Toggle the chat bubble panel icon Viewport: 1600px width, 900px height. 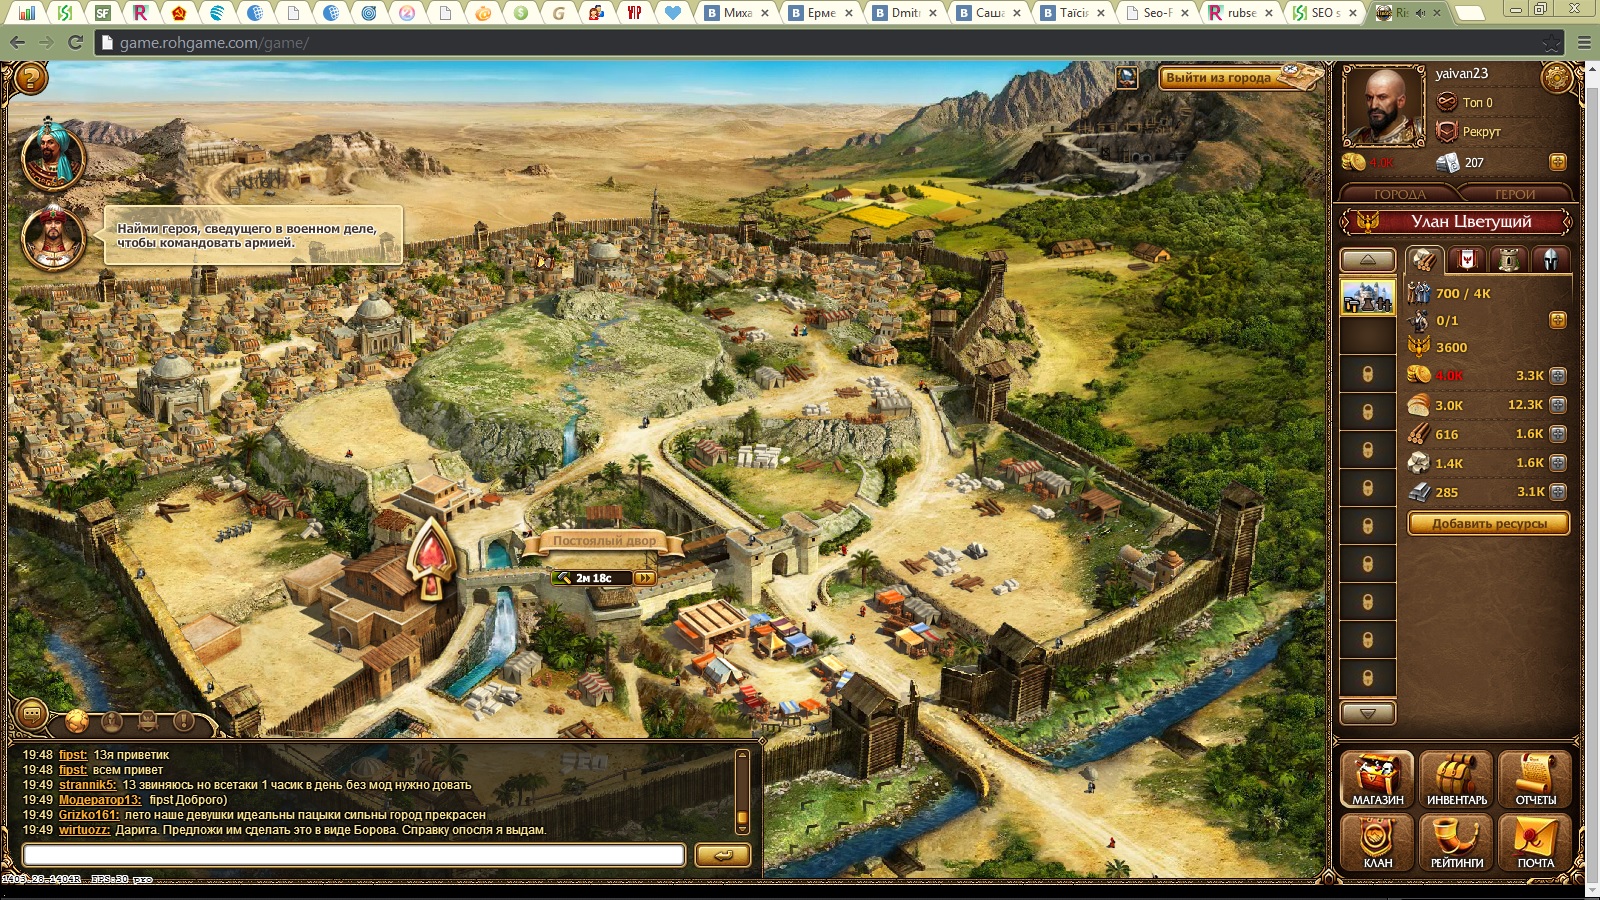coord(32,715)
